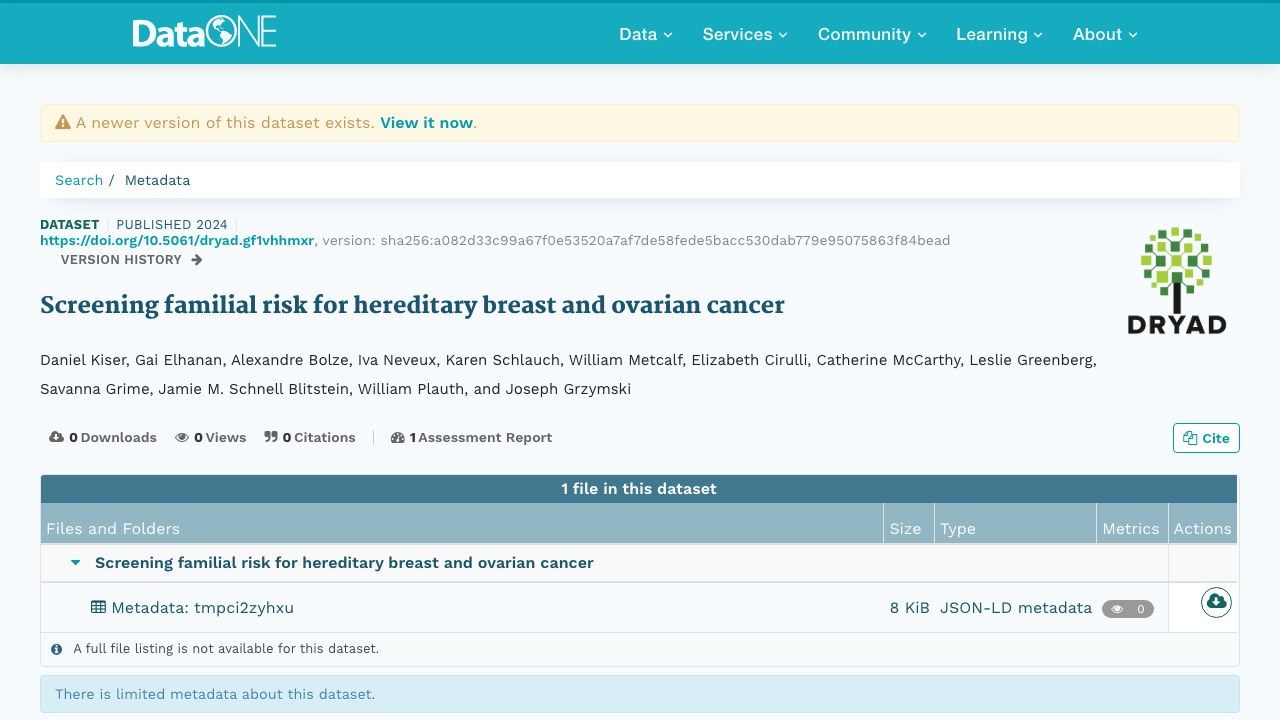Click the Views eye metric icon
This screenshot has width=1280, height=720.
point(182,437)
